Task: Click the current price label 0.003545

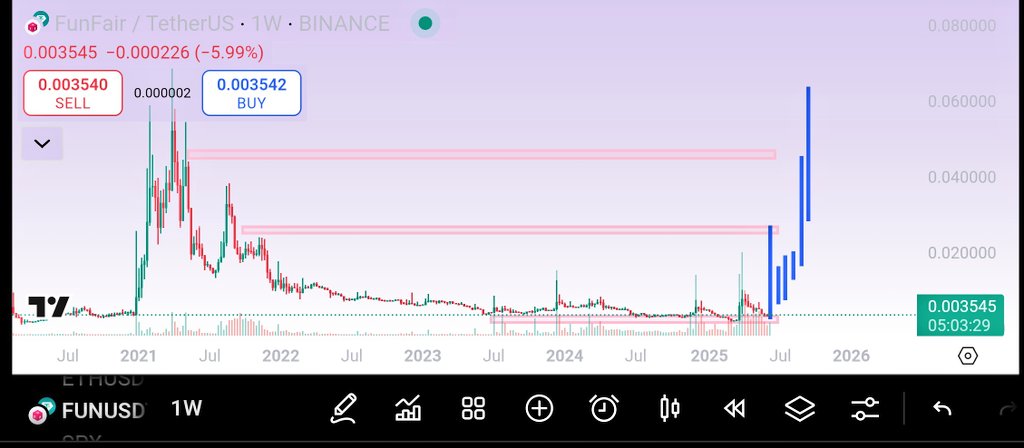Action: pyautogui.click(x=960, y=315)
